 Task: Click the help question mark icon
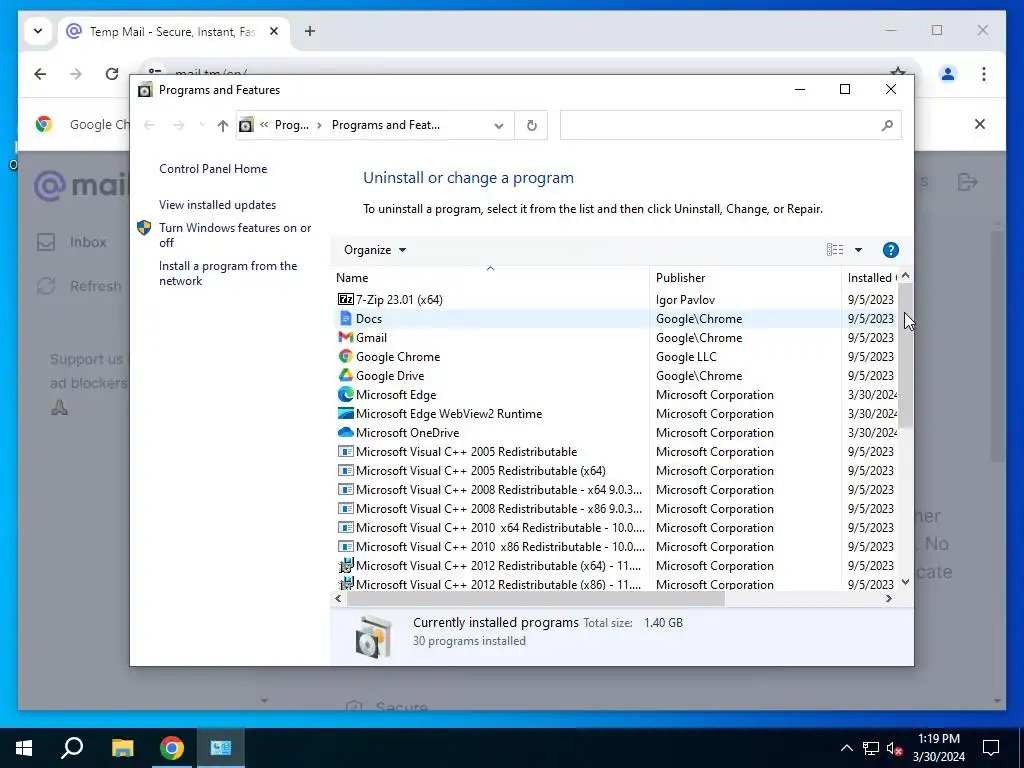tap(890, 250)
